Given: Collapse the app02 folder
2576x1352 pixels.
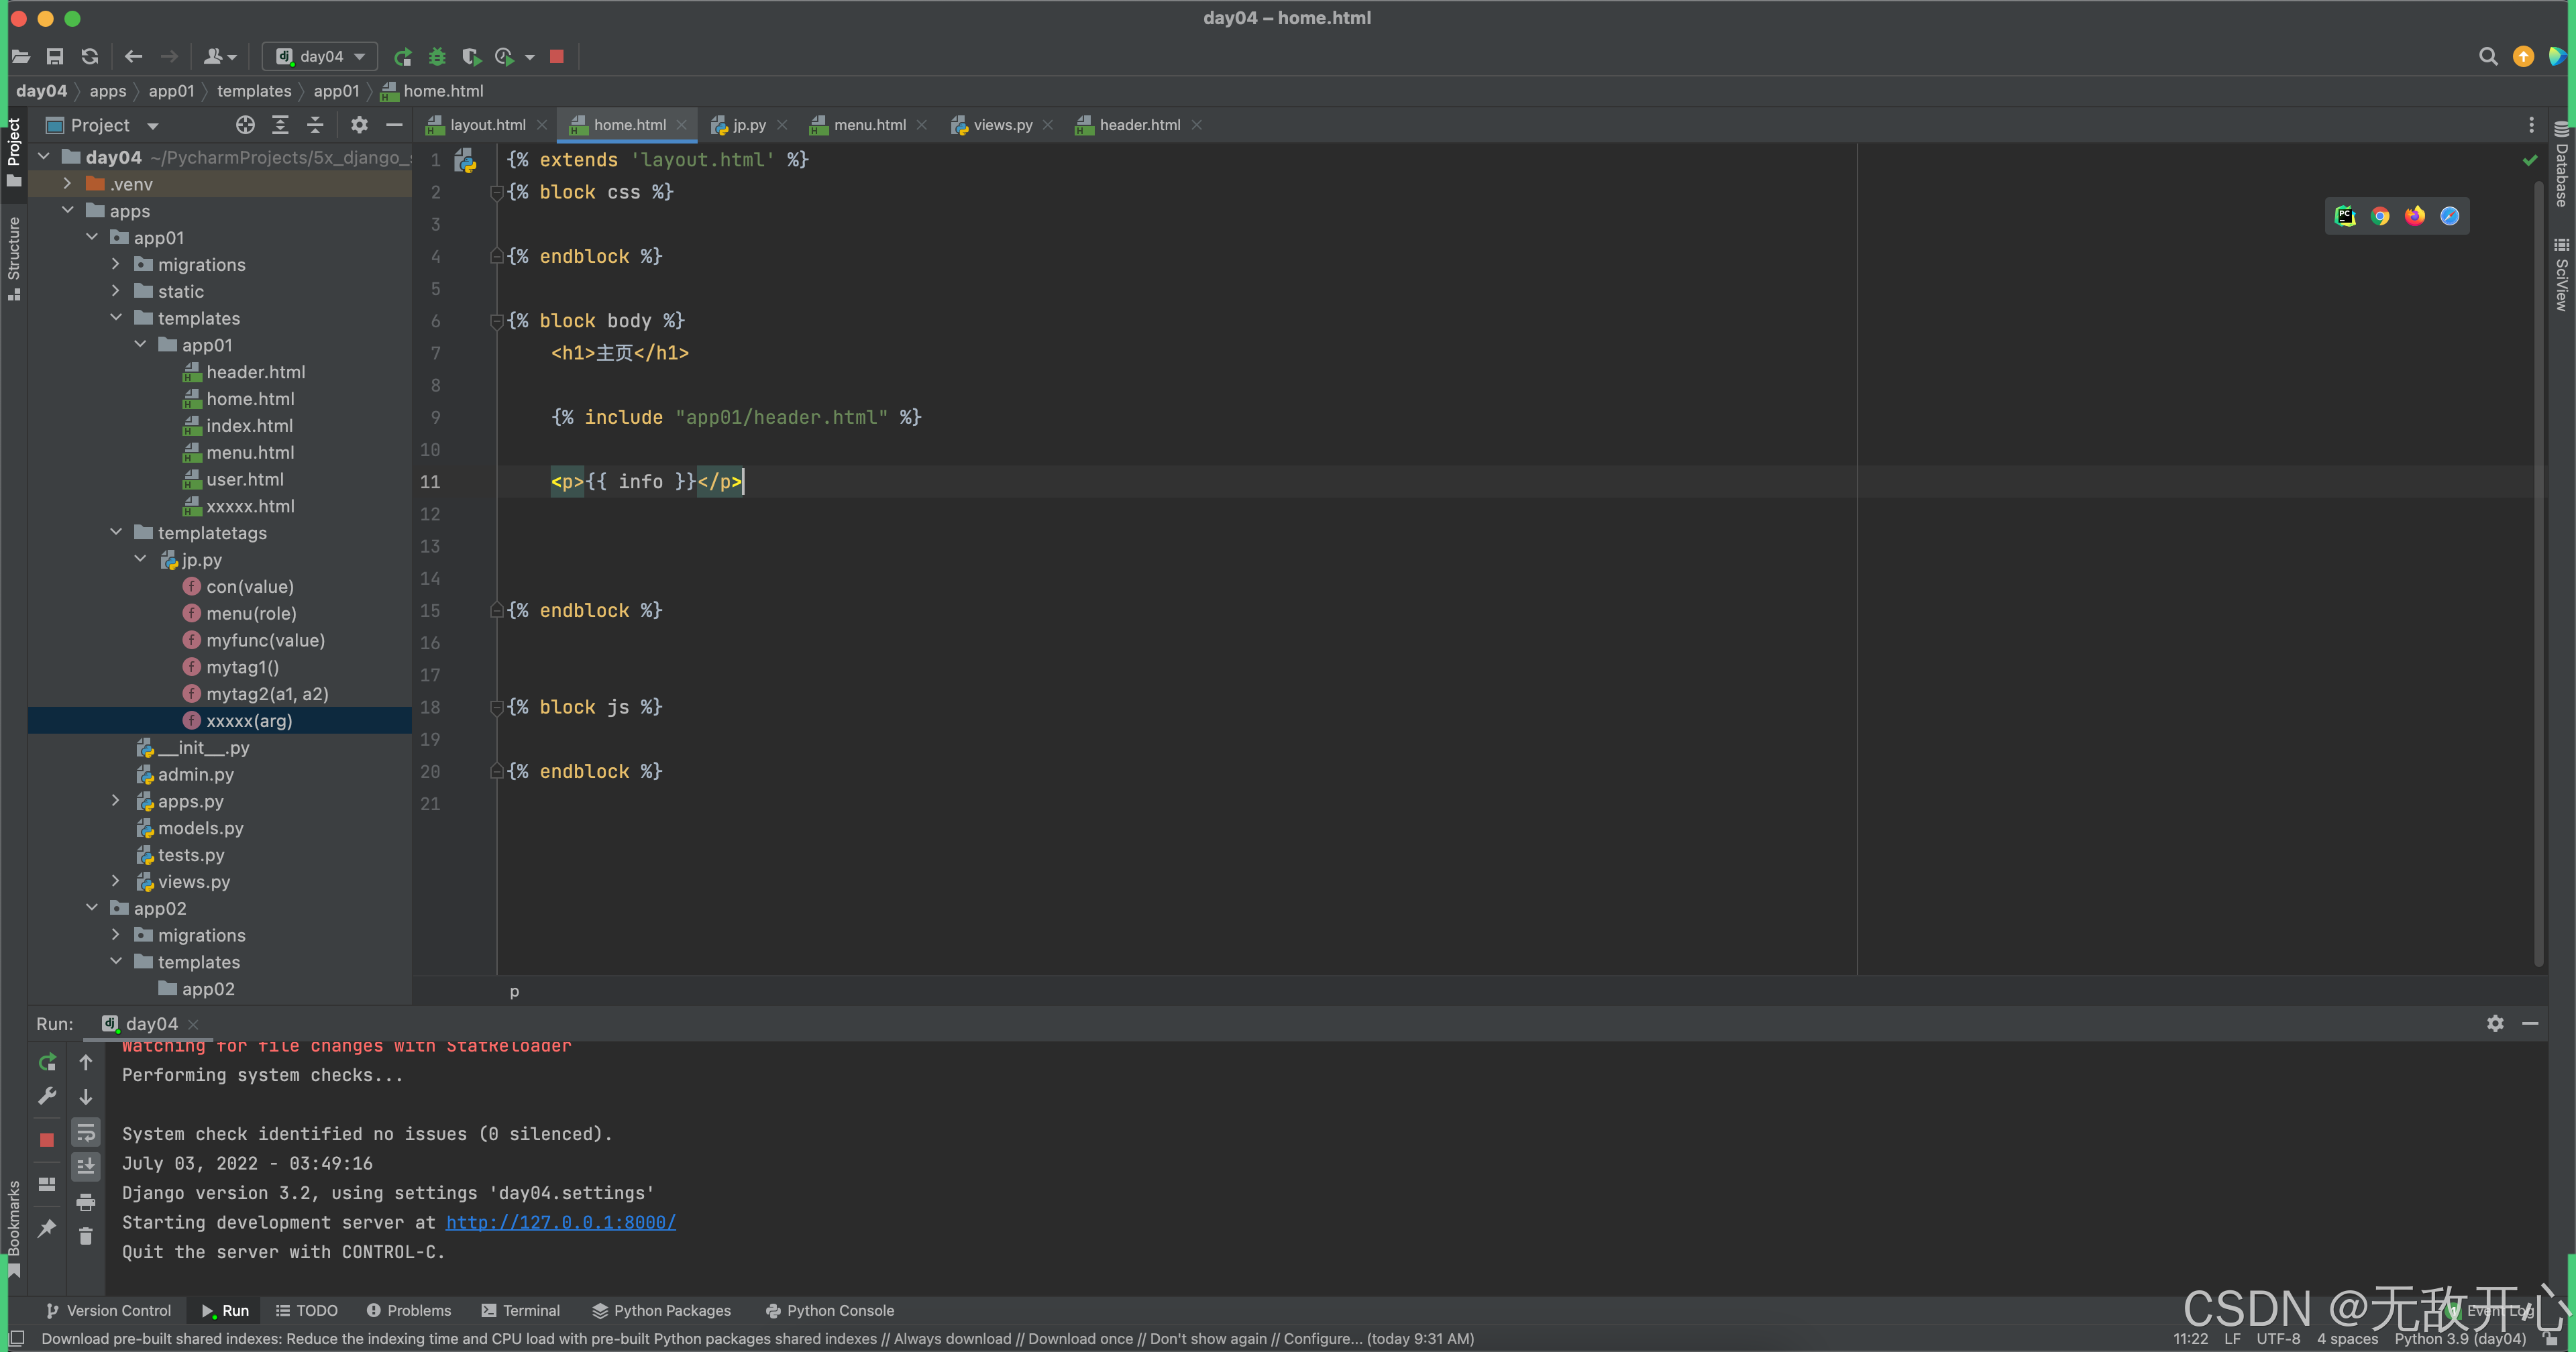Looking at the screenshot, I should (92, 908).
